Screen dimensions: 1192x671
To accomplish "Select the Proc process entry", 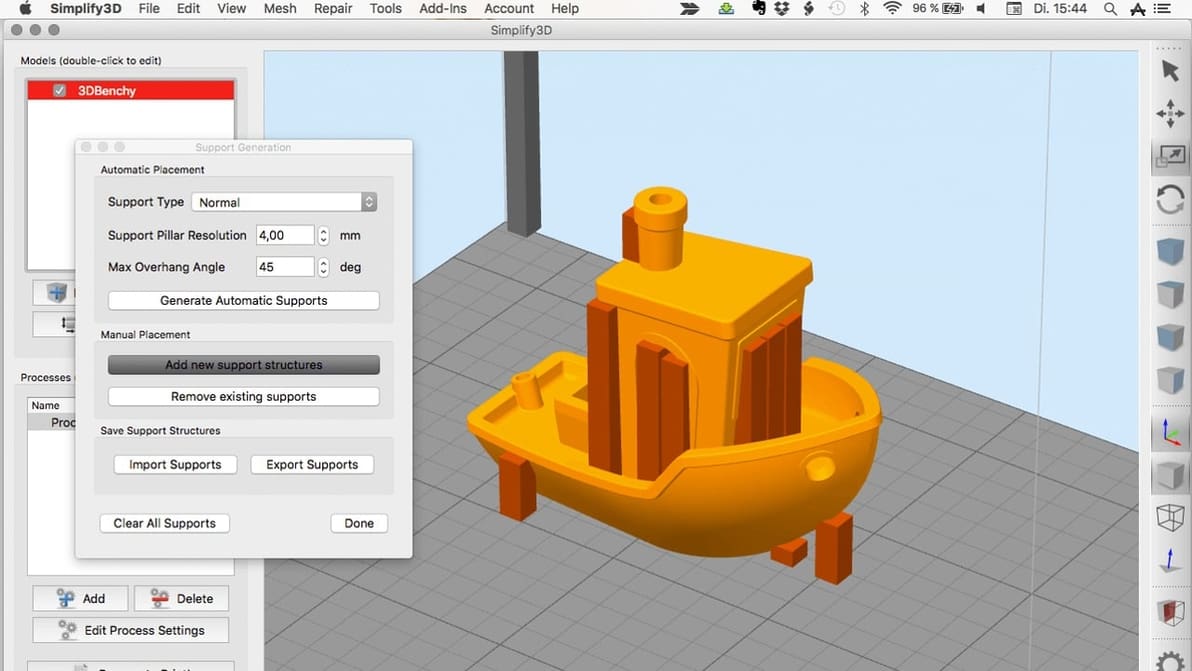I will (65, 422).
